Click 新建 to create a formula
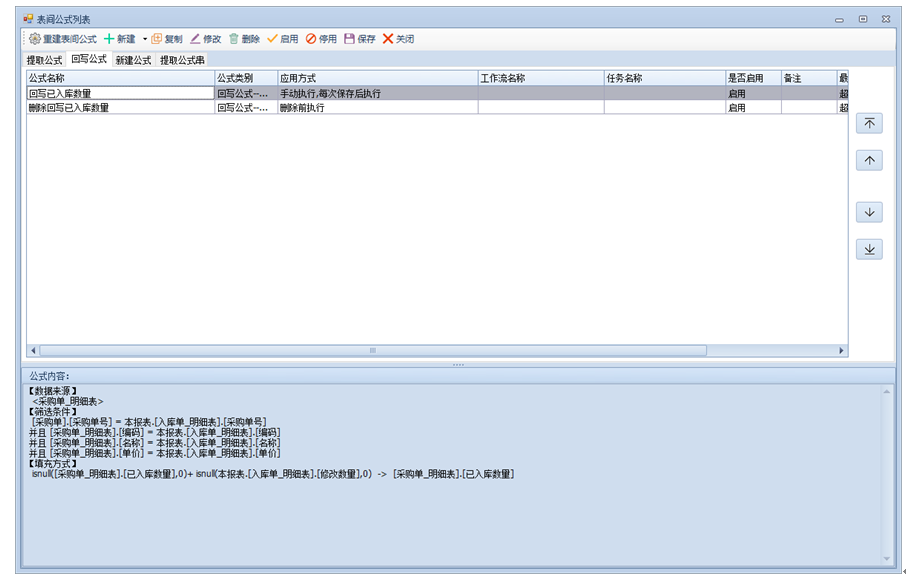Image resolution: width=906 pixels, height=577 pixels. (120, 39)
